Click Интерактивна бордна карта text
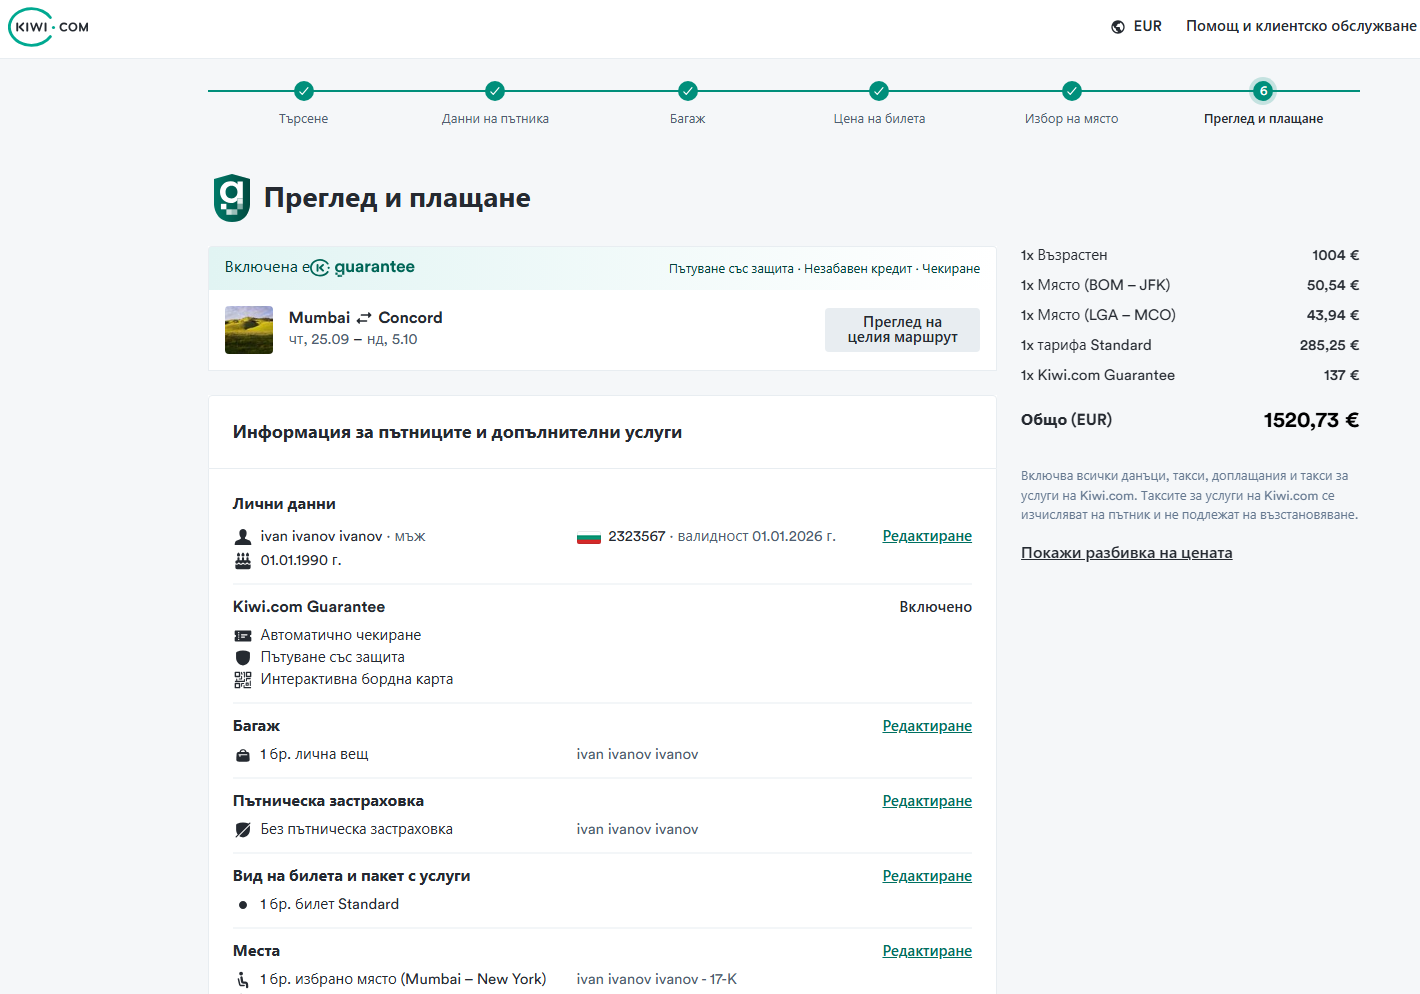Screen dimensions: 1420x994 [x=357, y=680]
